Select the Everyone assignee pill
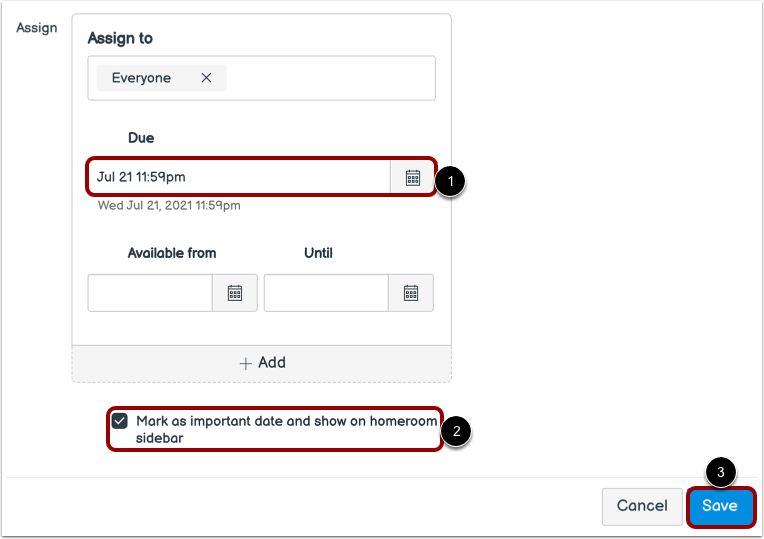Viewport: 764px width, 539px height. coord(141,78)
